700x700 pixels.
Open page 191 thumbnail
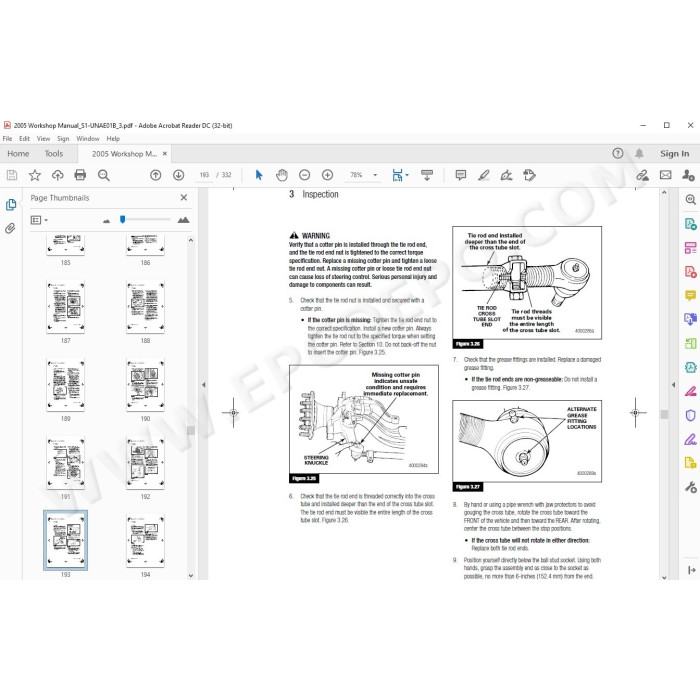66,463
